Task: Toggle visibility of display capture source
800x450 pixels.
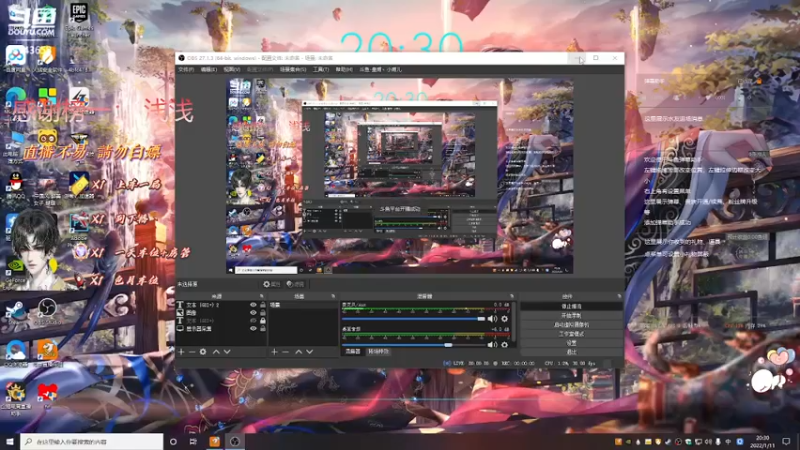Action: point(253,329)
